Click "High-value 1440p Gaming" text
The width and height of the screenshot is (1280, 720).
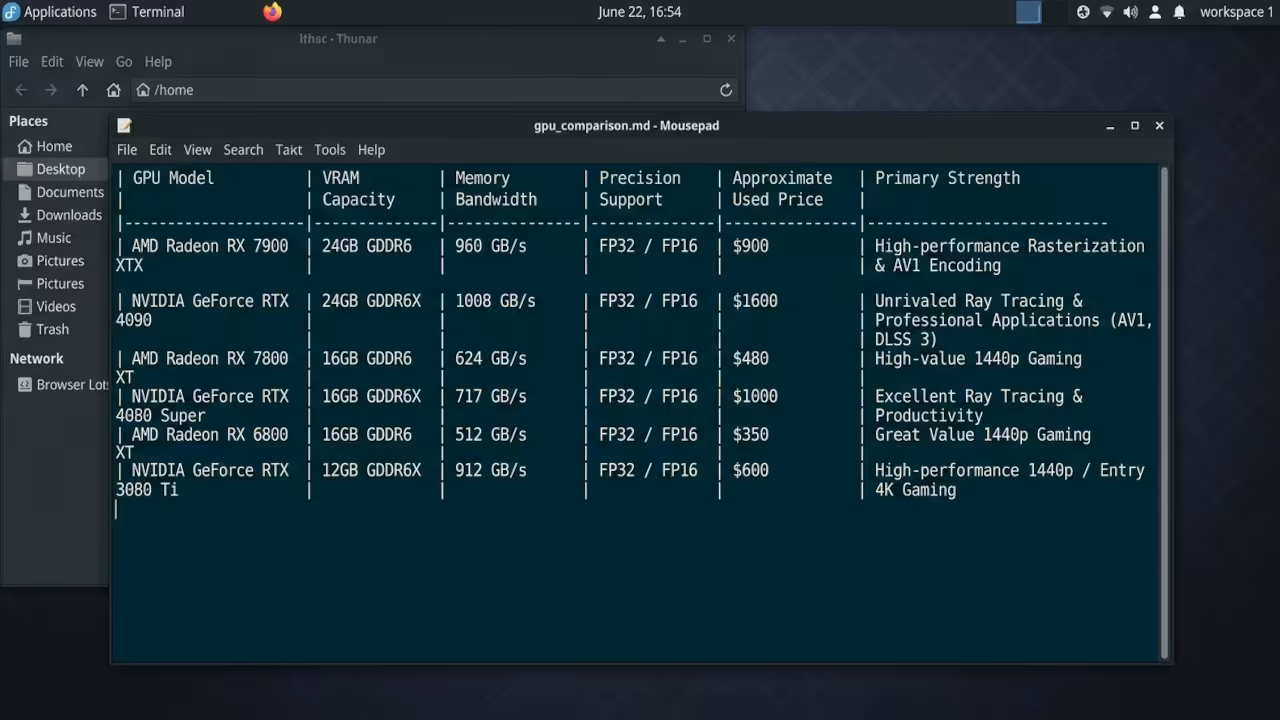[978, 359]
